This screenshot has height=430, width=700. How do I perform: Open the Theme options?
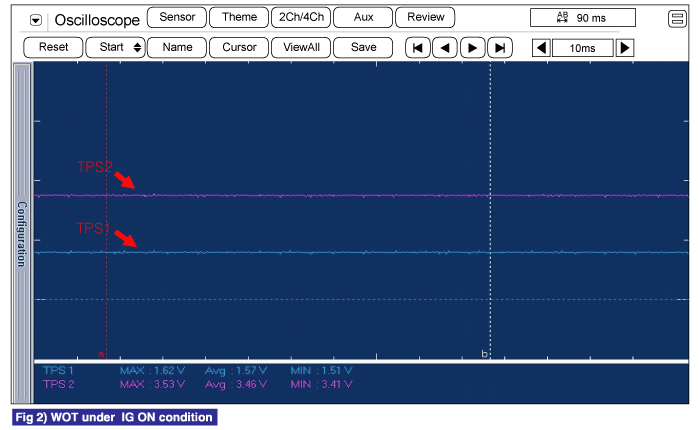(239, 17)
